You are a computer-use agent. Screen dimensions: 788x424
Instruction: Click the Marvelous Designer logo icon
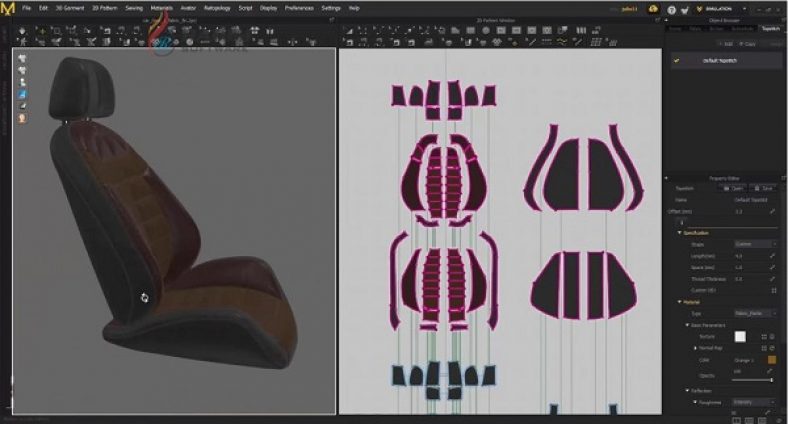[8, 8]
